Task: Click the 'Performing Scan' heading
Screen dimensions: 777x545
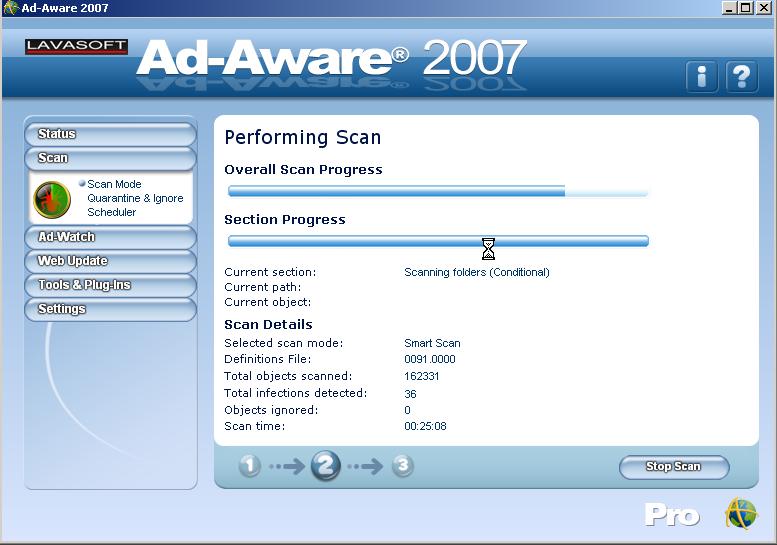Action: point(303,137)
